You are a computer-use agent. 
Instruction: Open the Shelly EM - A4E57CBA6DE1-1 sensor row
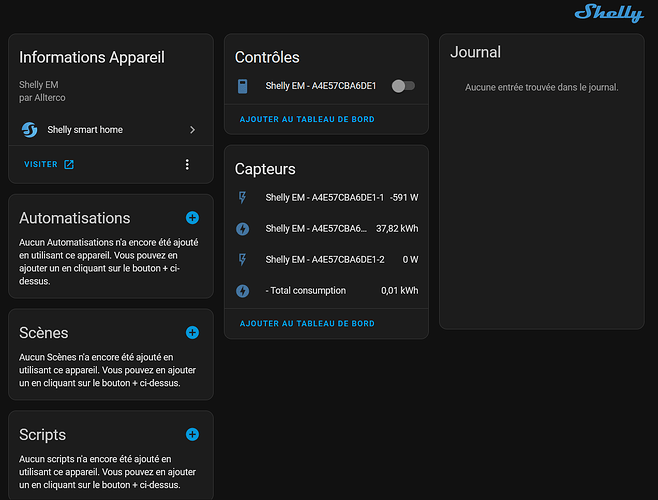[x=326, y=197]
